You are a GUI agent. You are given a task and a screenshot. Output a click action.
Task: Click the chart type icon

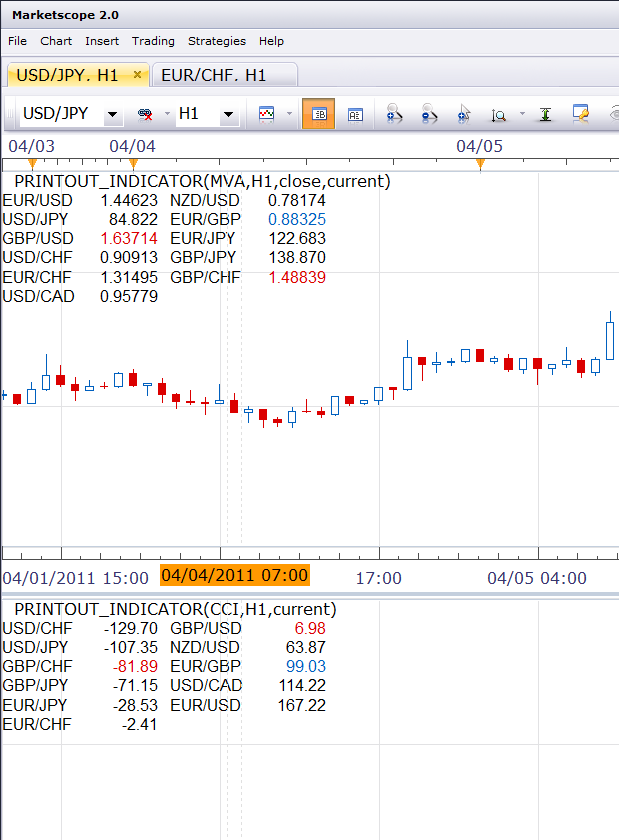[266, 114]
